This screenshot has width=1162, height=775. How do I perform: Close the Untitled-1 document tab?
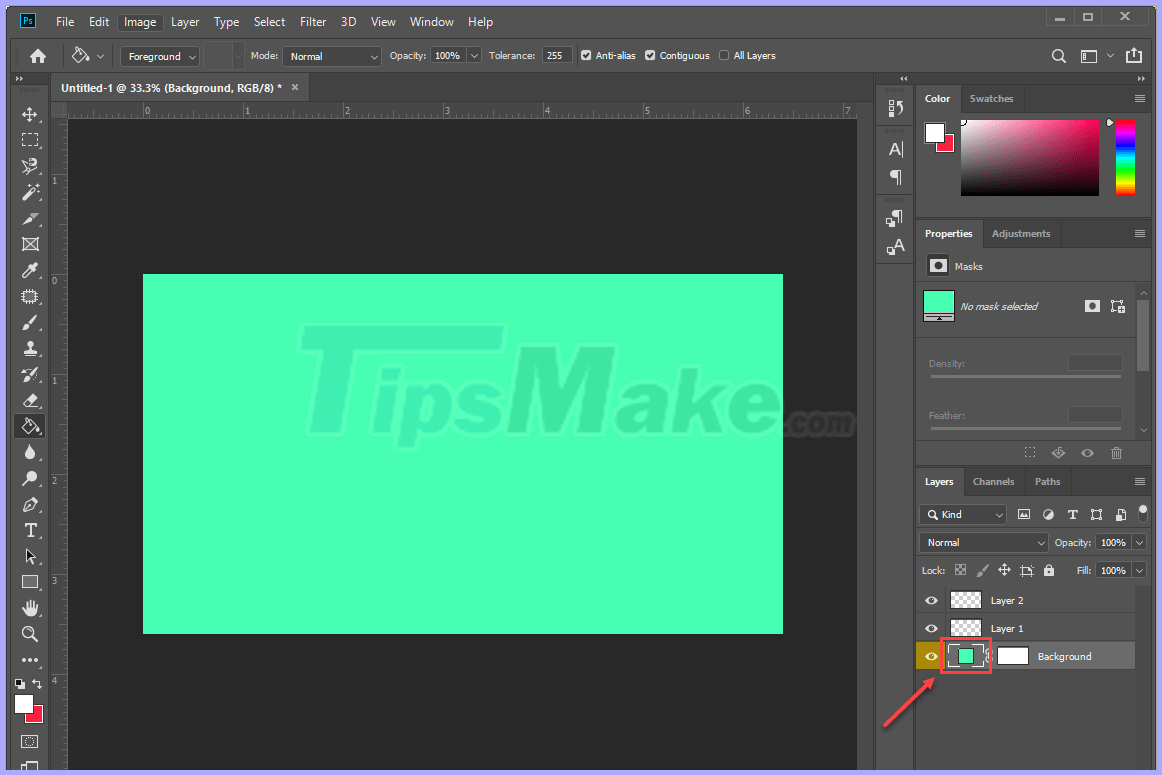[x=295, y=87]
